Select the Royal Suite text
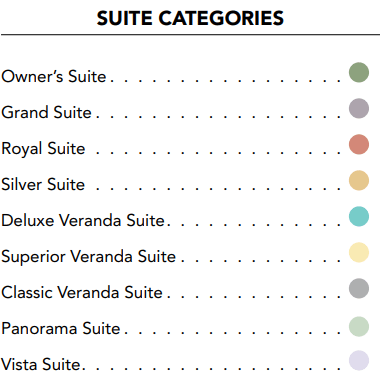 (43, 149)
